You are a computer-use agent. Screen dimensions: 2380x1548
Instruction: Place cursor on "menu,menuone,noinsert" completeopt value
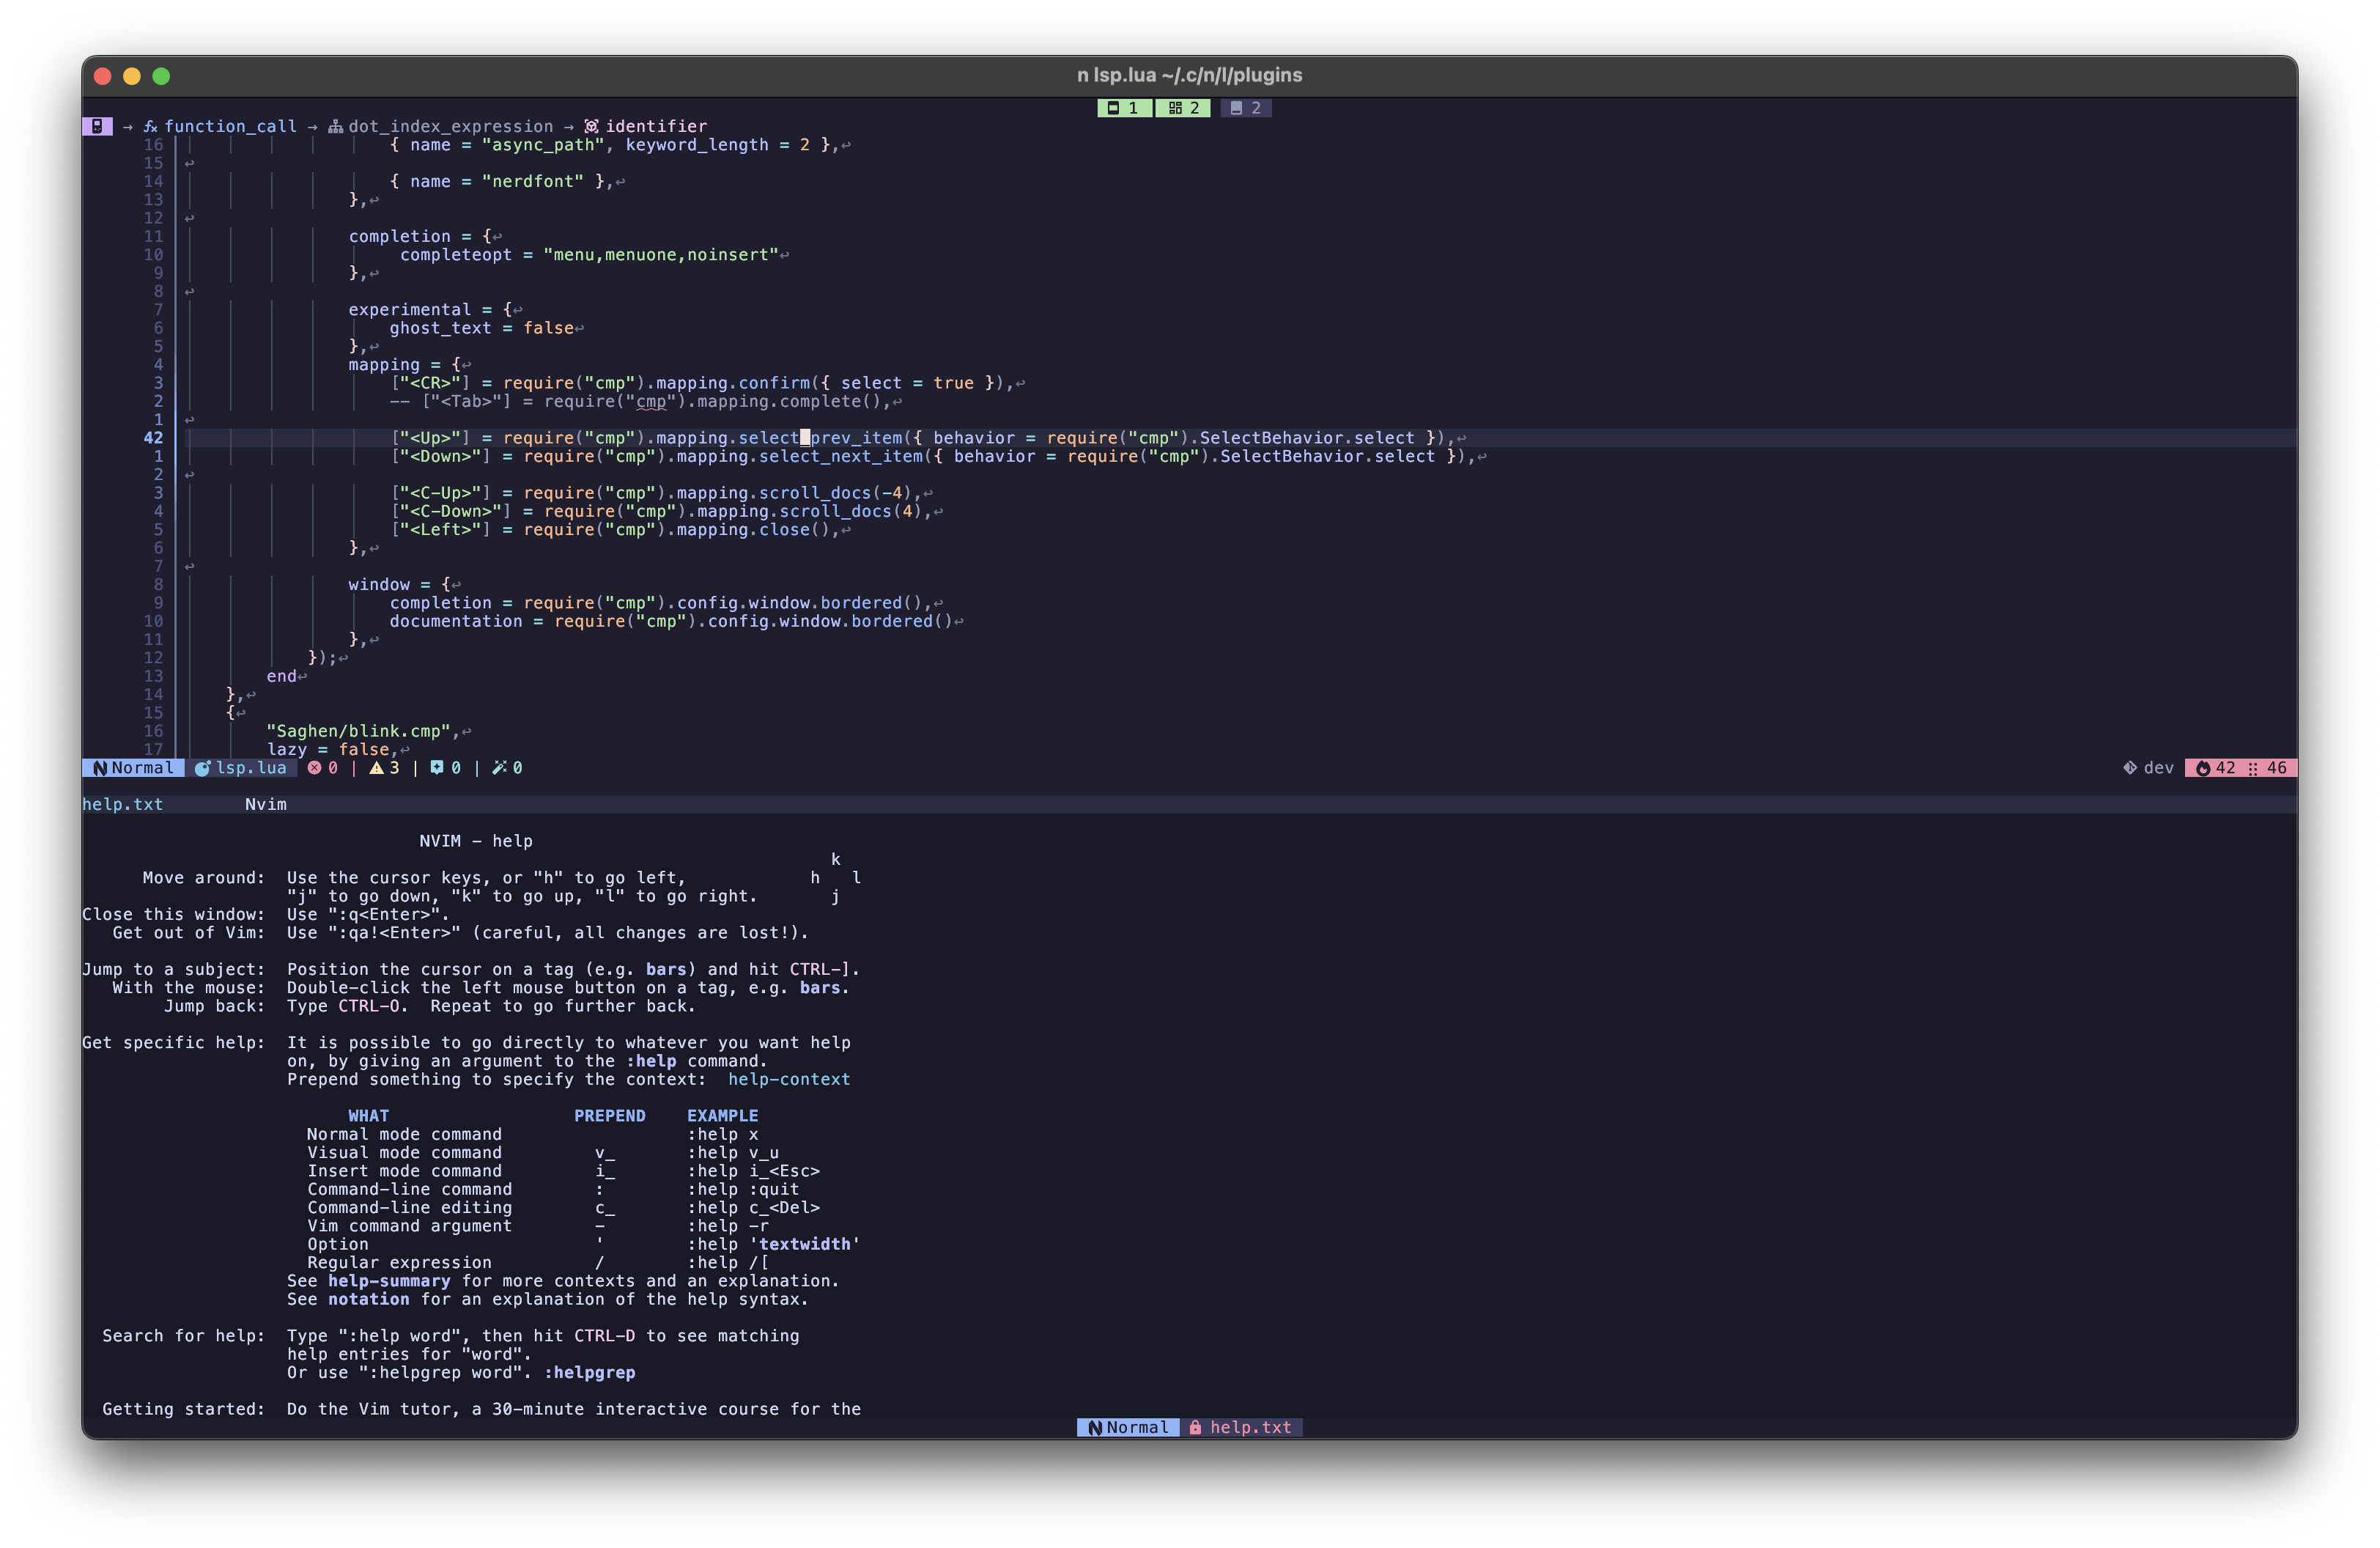(661, 254)
